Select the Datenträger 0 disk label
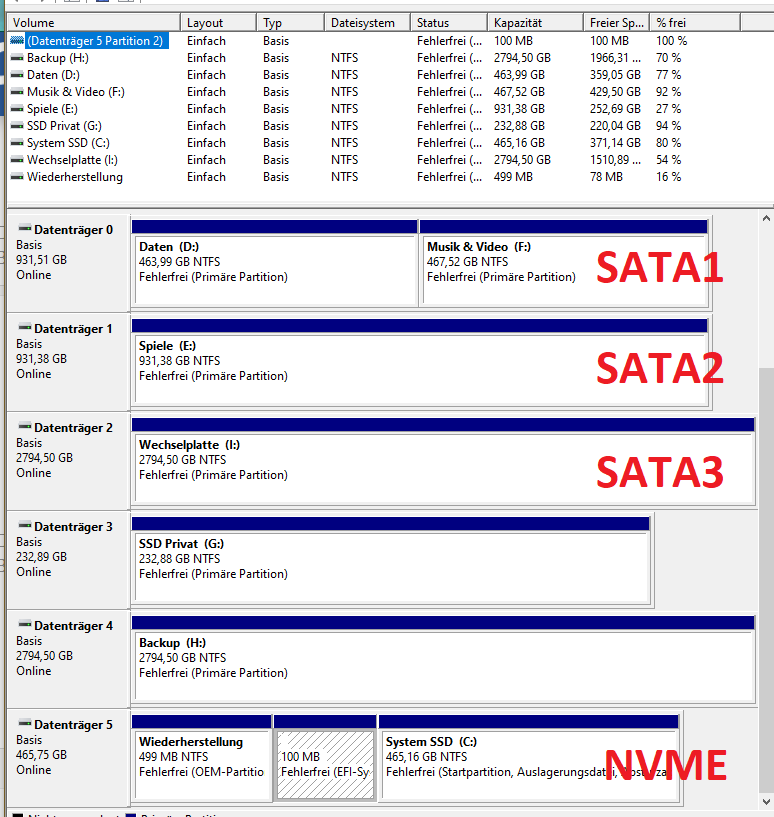This screenshot has height=817, width=774. (73, 230)
